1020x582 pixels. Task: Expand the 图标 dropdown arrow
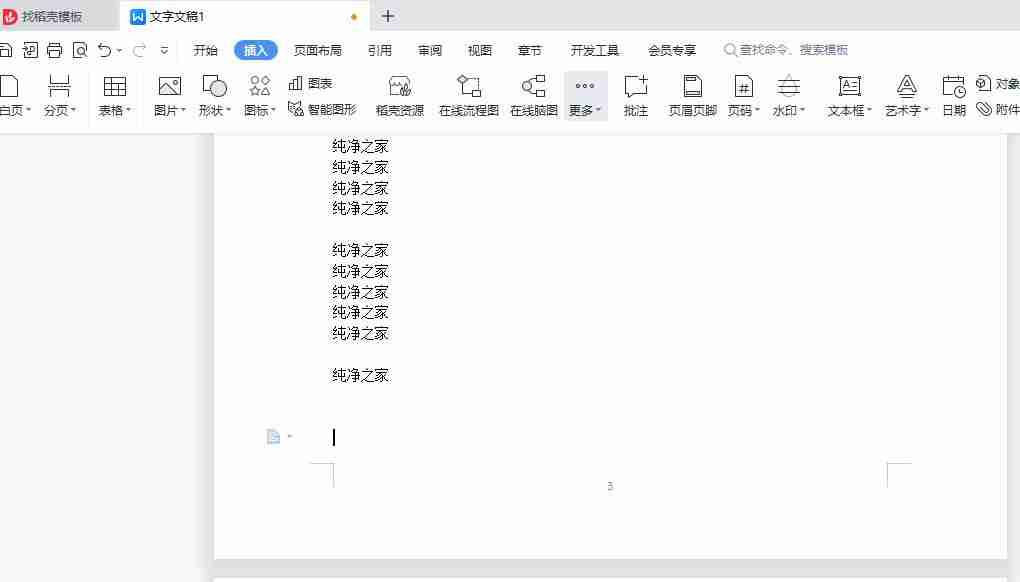pyautogui.click(x=273, y=110)
